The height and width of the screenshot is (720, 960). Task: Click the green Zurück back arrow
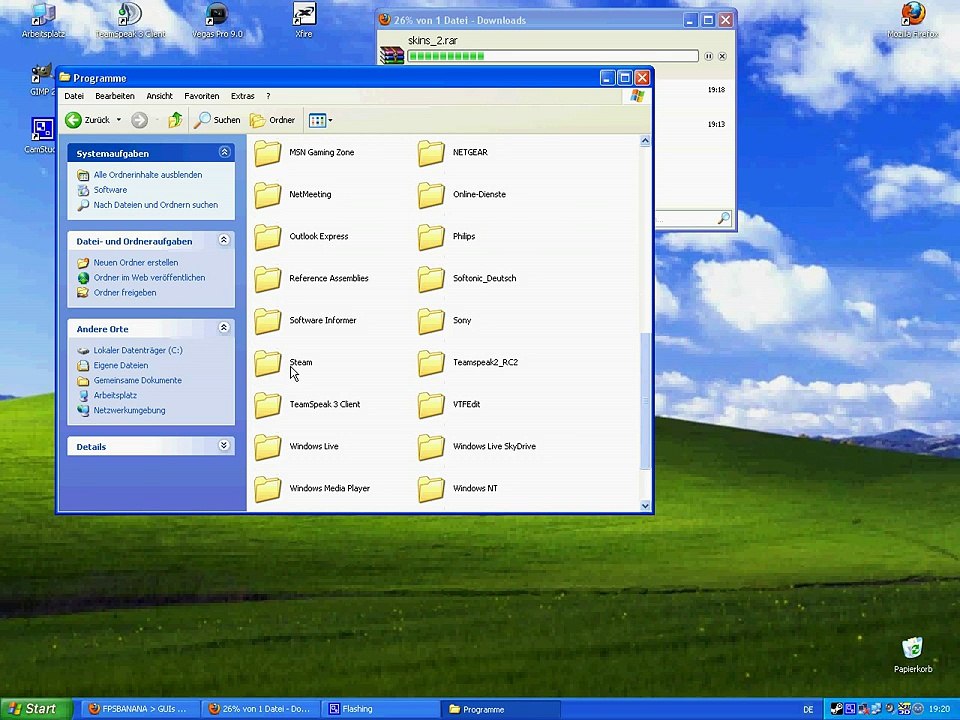click(74, 120)
